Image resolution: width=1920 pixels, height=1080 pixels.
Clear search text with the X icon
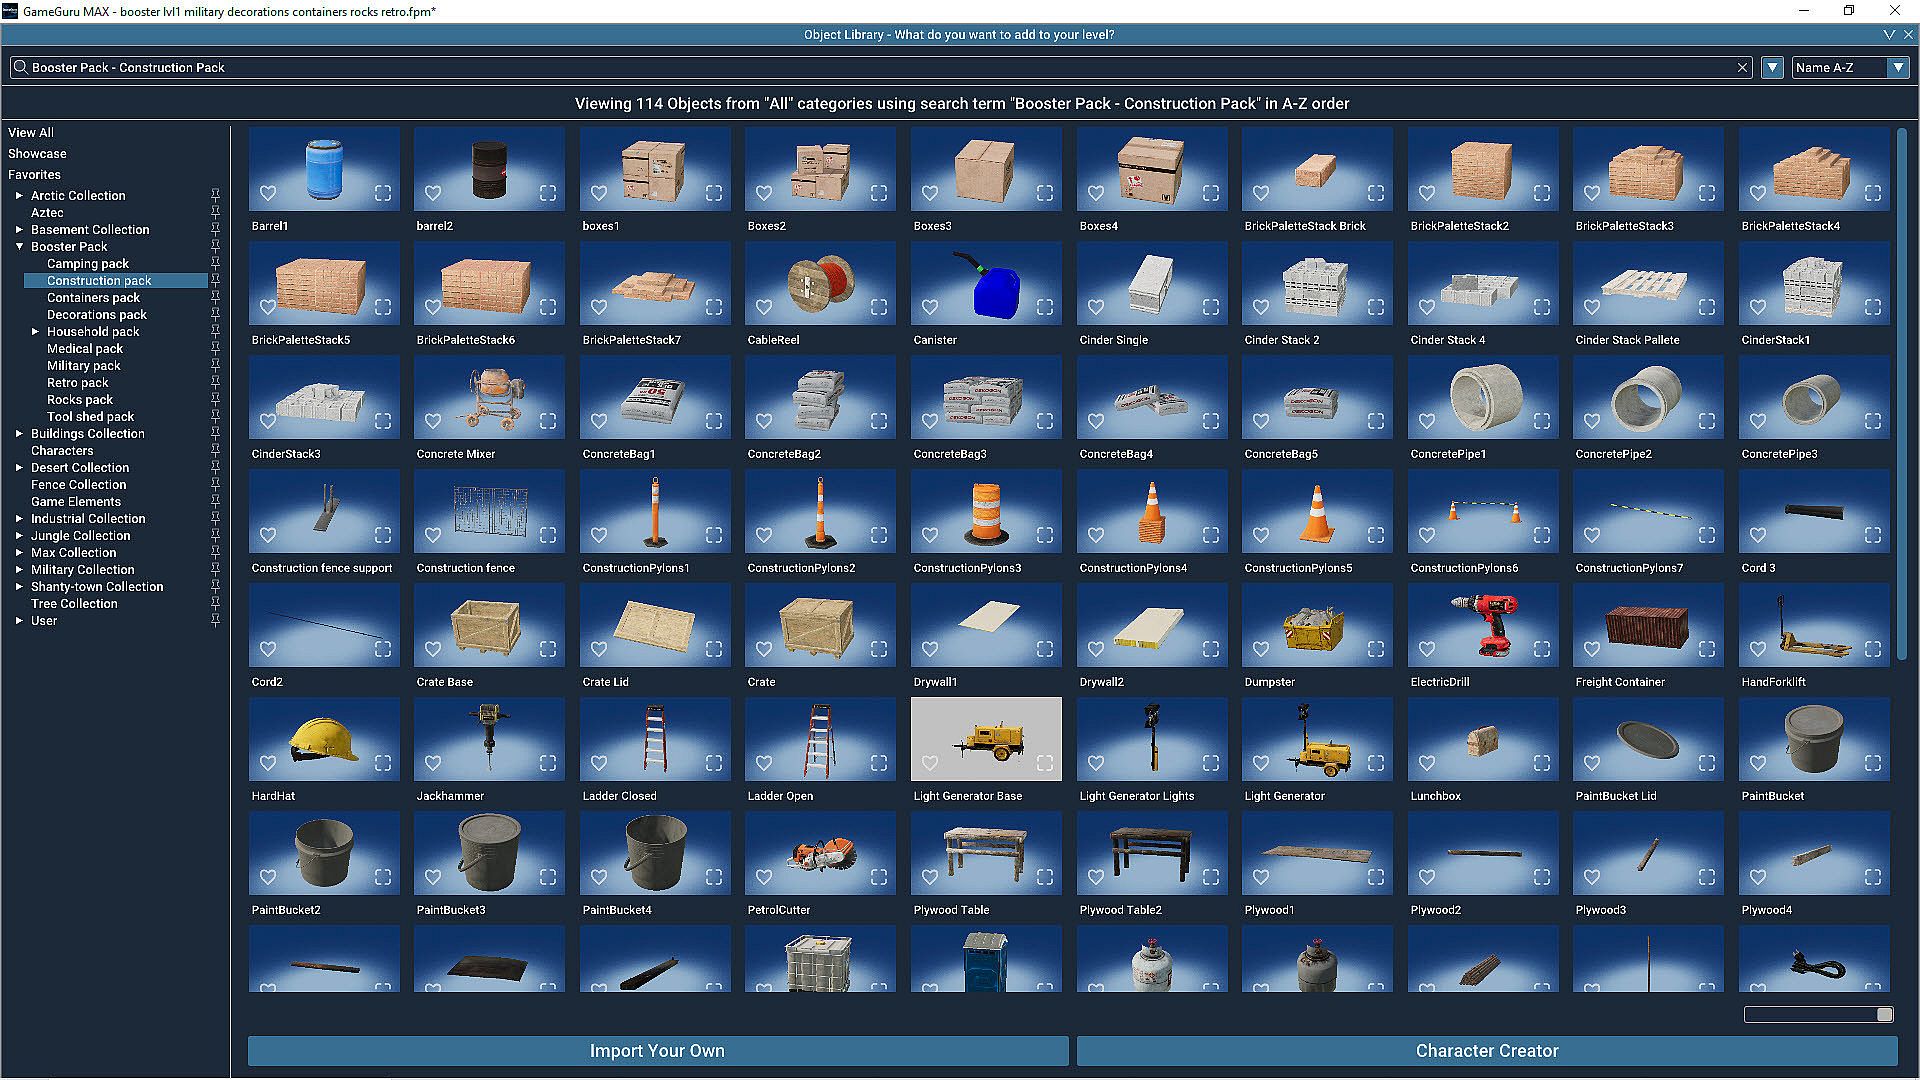pos(1742,68)
